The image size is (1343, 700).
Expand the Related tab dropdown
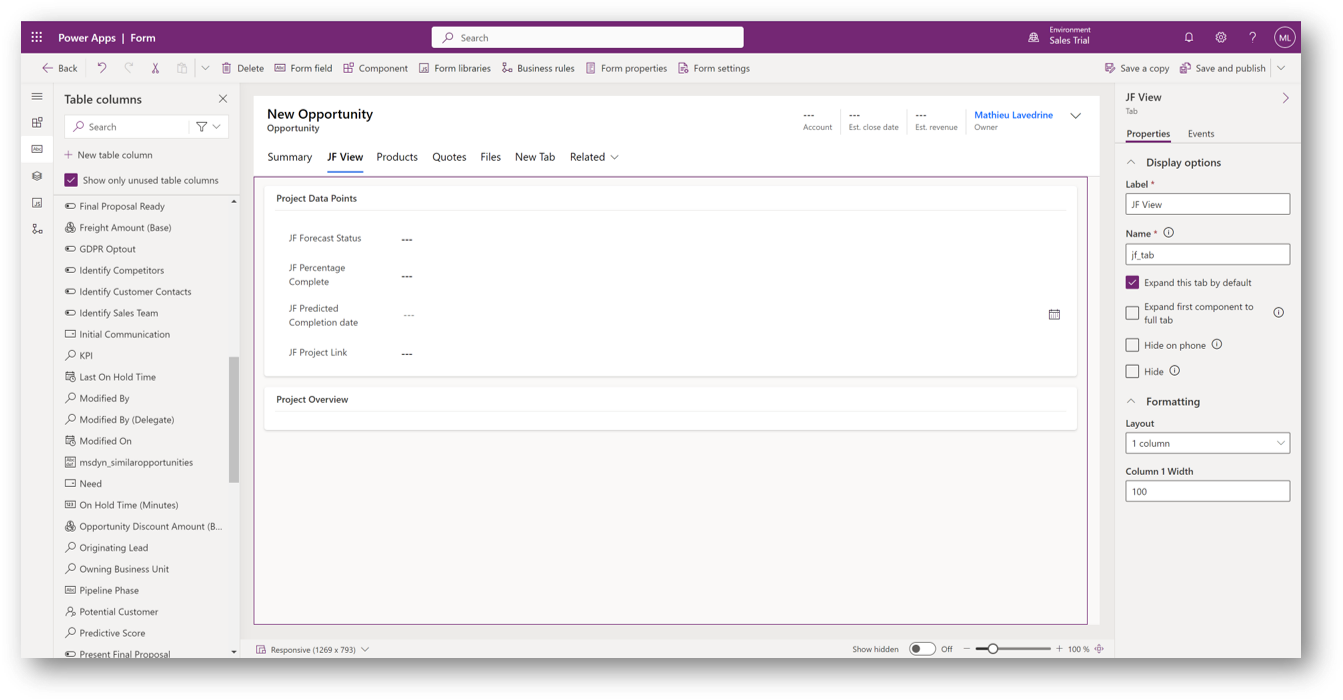click(x=614, y=157)
